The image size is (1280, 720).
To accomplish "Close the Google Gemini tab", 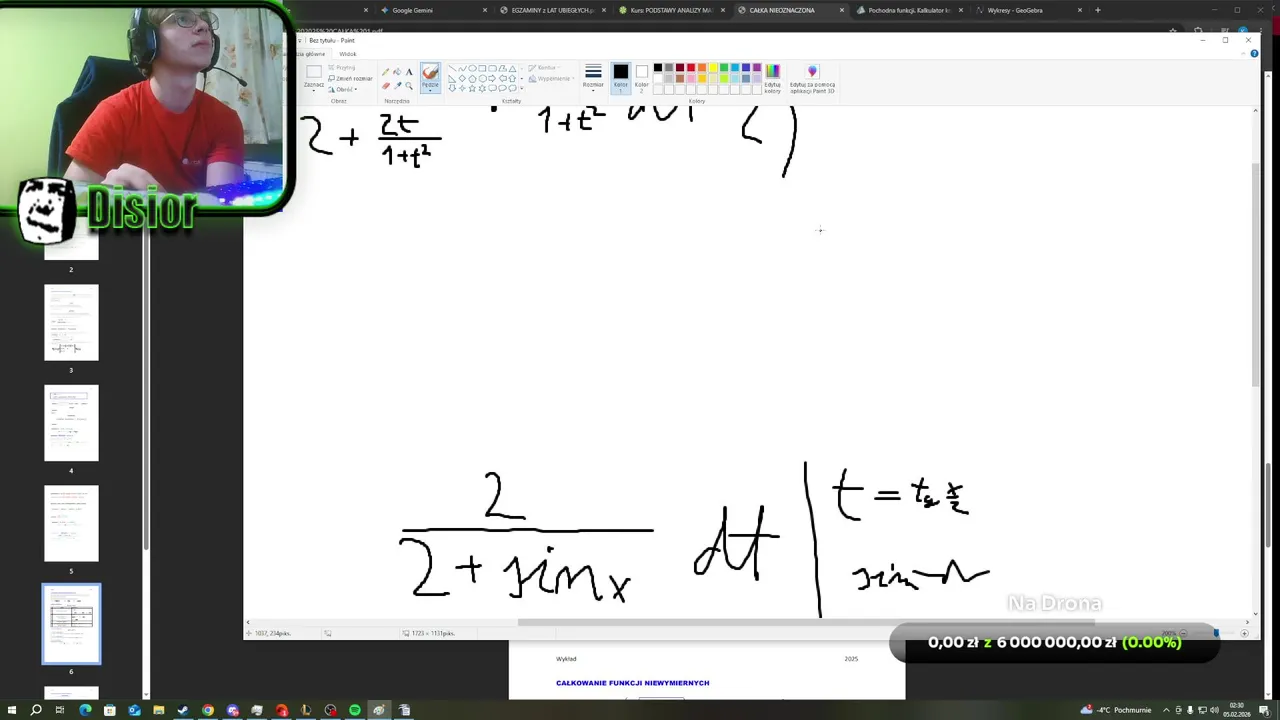I will point(485,10).
